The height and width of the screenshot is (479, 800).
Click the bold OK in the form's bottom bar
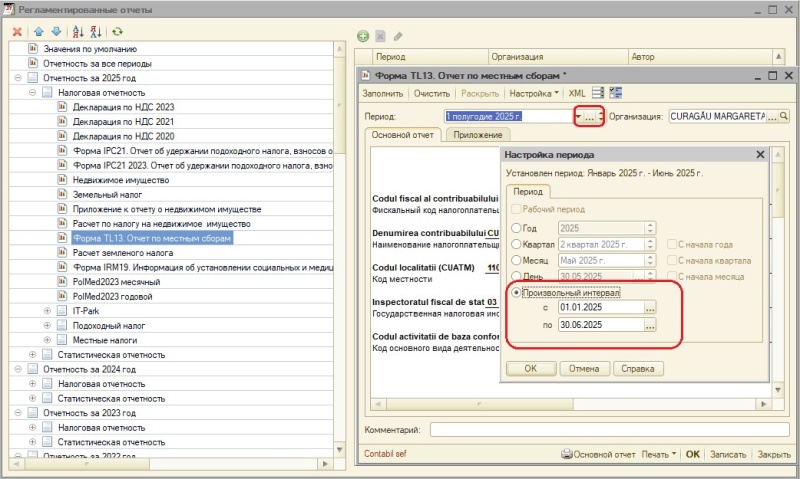[692, 454]
